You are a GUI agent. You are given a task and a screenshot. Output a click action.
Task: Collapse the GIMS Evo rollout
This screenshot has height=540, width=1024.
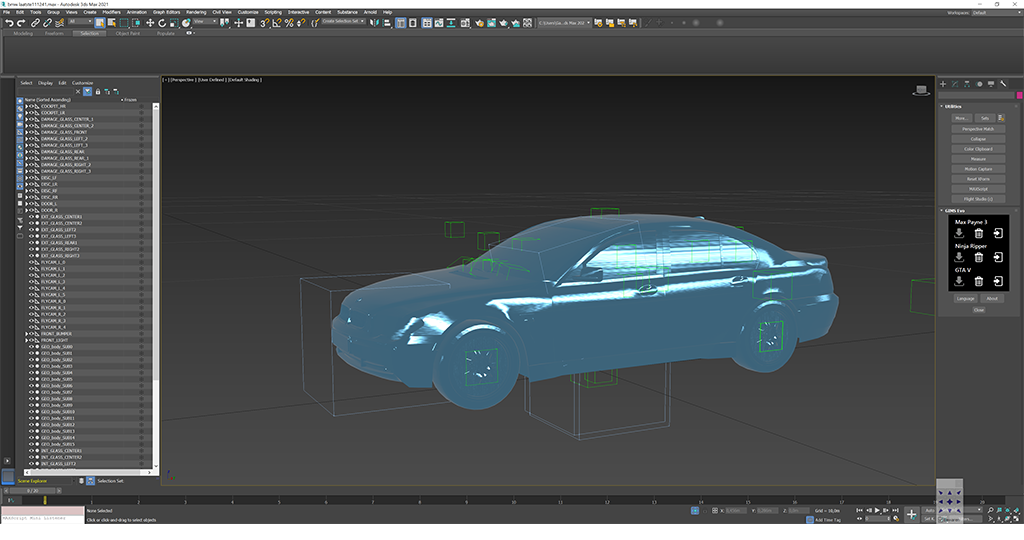coord(941,211)
